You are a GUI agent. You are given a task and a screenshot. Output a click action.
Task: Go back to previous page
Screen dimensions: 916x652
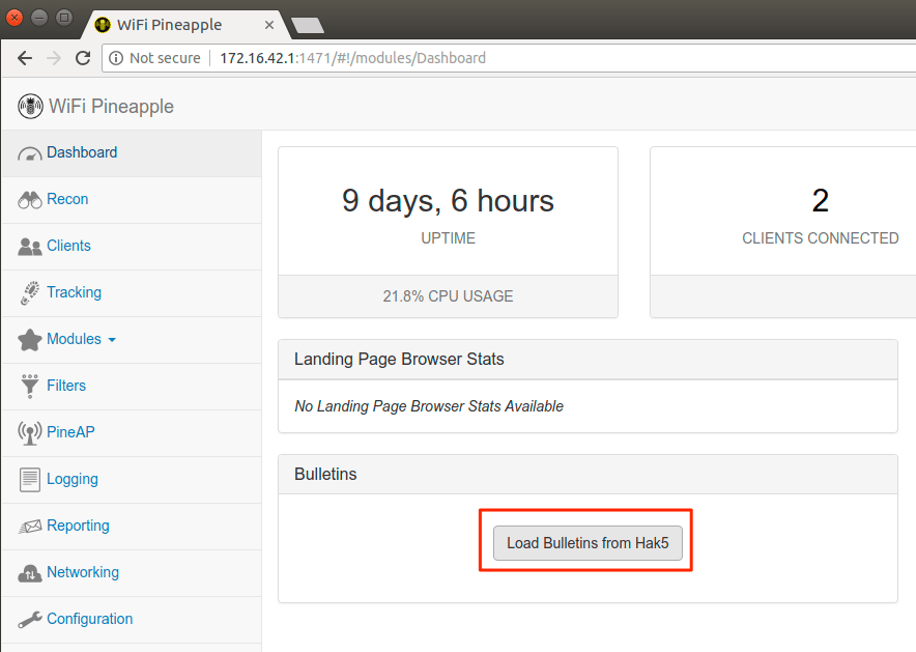click(x=25, y=58)
